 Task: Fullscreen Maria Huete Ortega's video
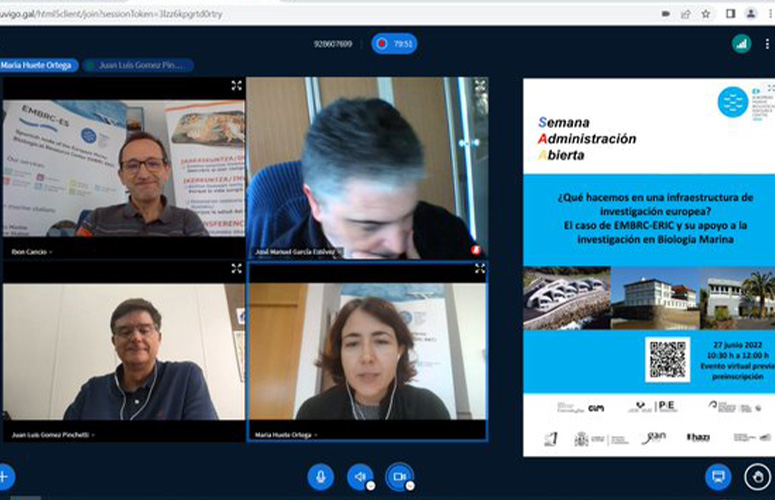480,268
